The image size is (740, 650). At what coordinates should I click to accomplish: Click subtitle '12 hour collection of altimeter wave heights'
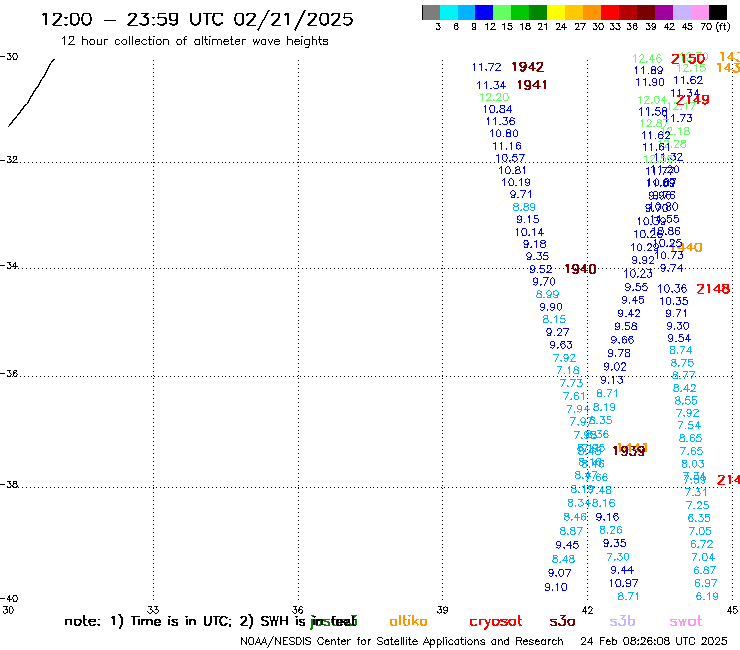pyautogui.click(x=194, y=41)
